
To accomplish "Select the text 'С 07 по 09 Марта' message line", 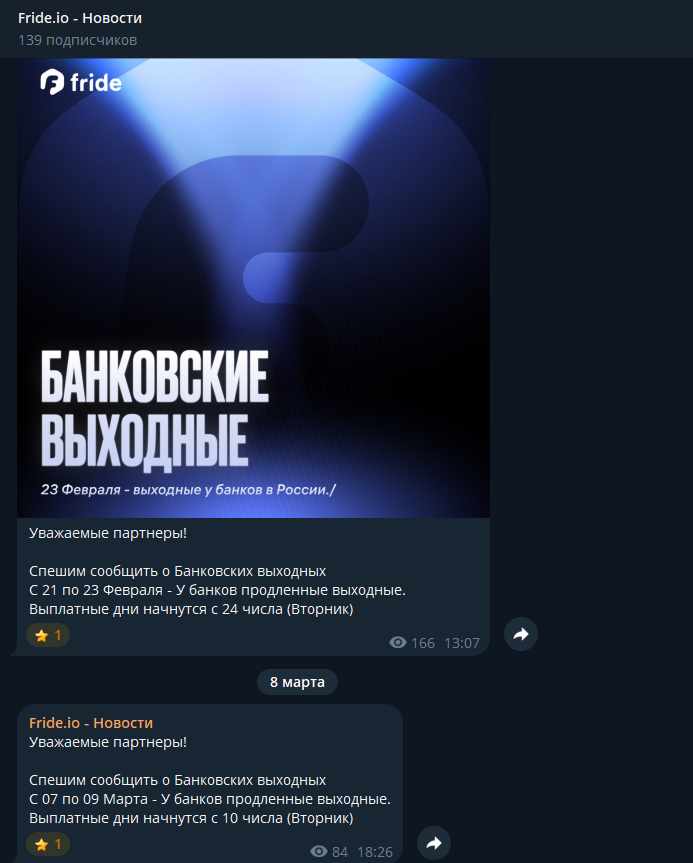I will [89, 799].
